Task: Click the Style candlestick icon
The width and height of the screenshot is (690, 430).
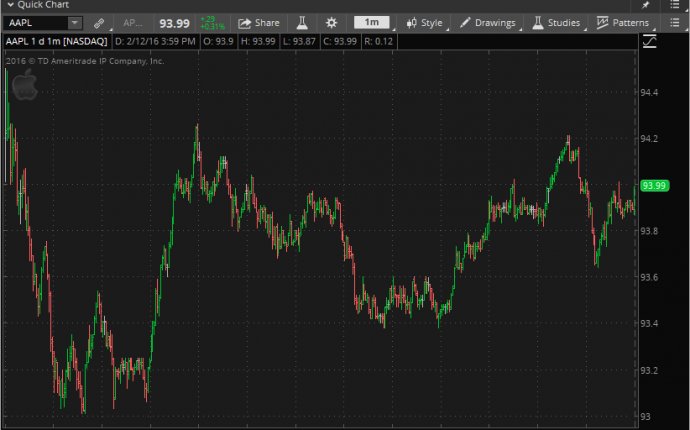Action: point(411,23)
